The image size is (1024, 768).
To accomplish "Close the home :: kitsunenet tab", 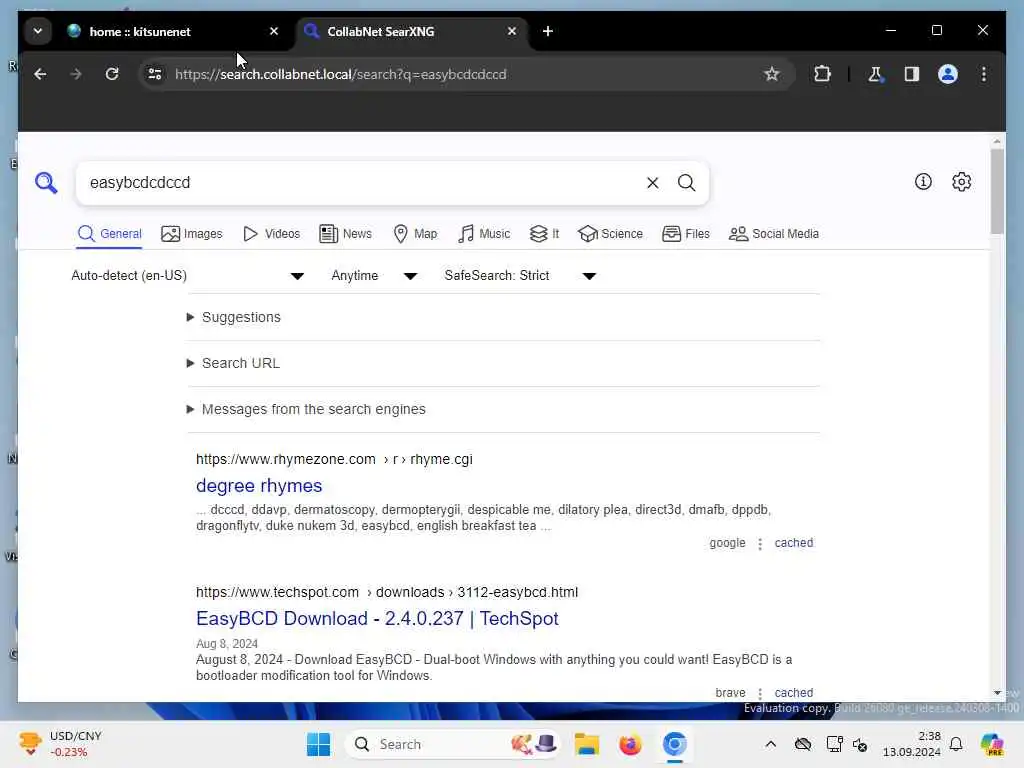I will [x=274, y=31].
